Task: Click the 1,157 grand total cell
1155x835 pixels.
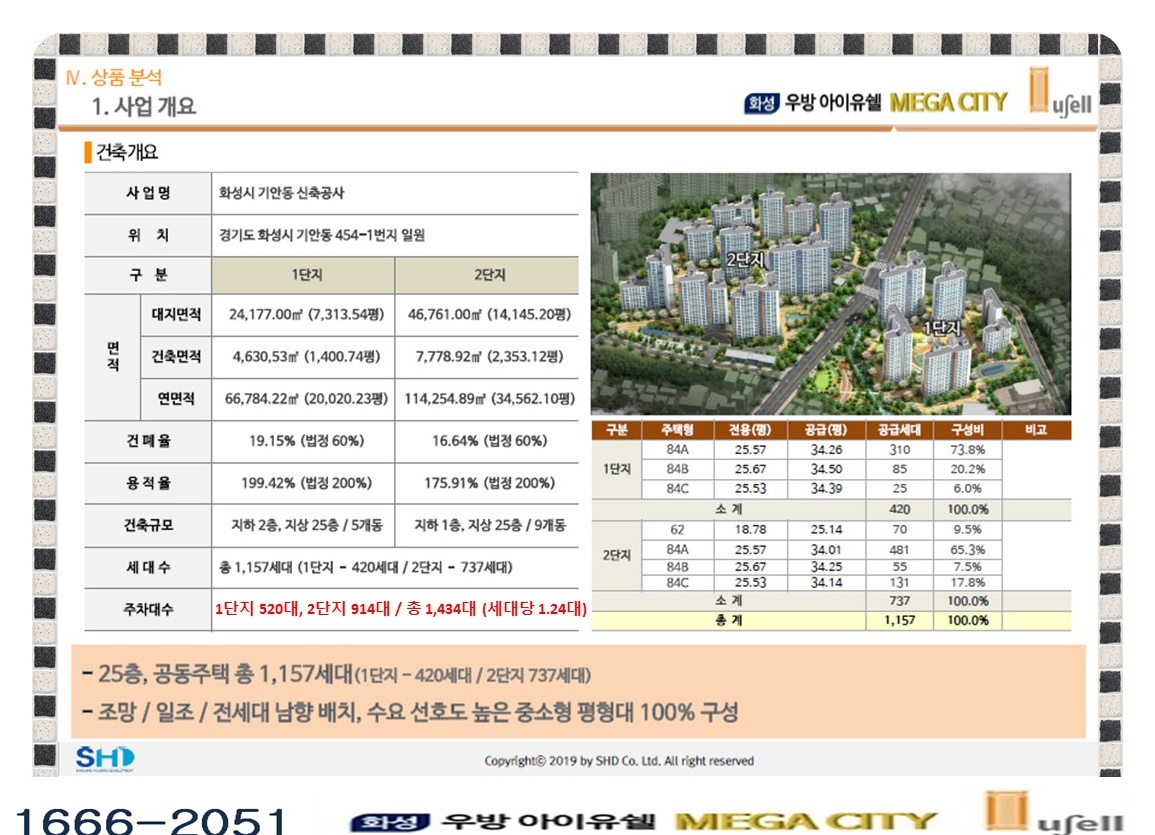Action: pos(899,620)
